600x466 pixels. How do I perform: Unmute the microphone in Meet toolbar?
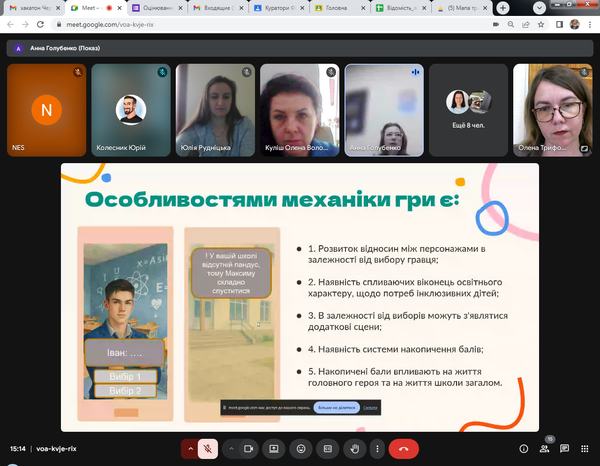[208, 449]
